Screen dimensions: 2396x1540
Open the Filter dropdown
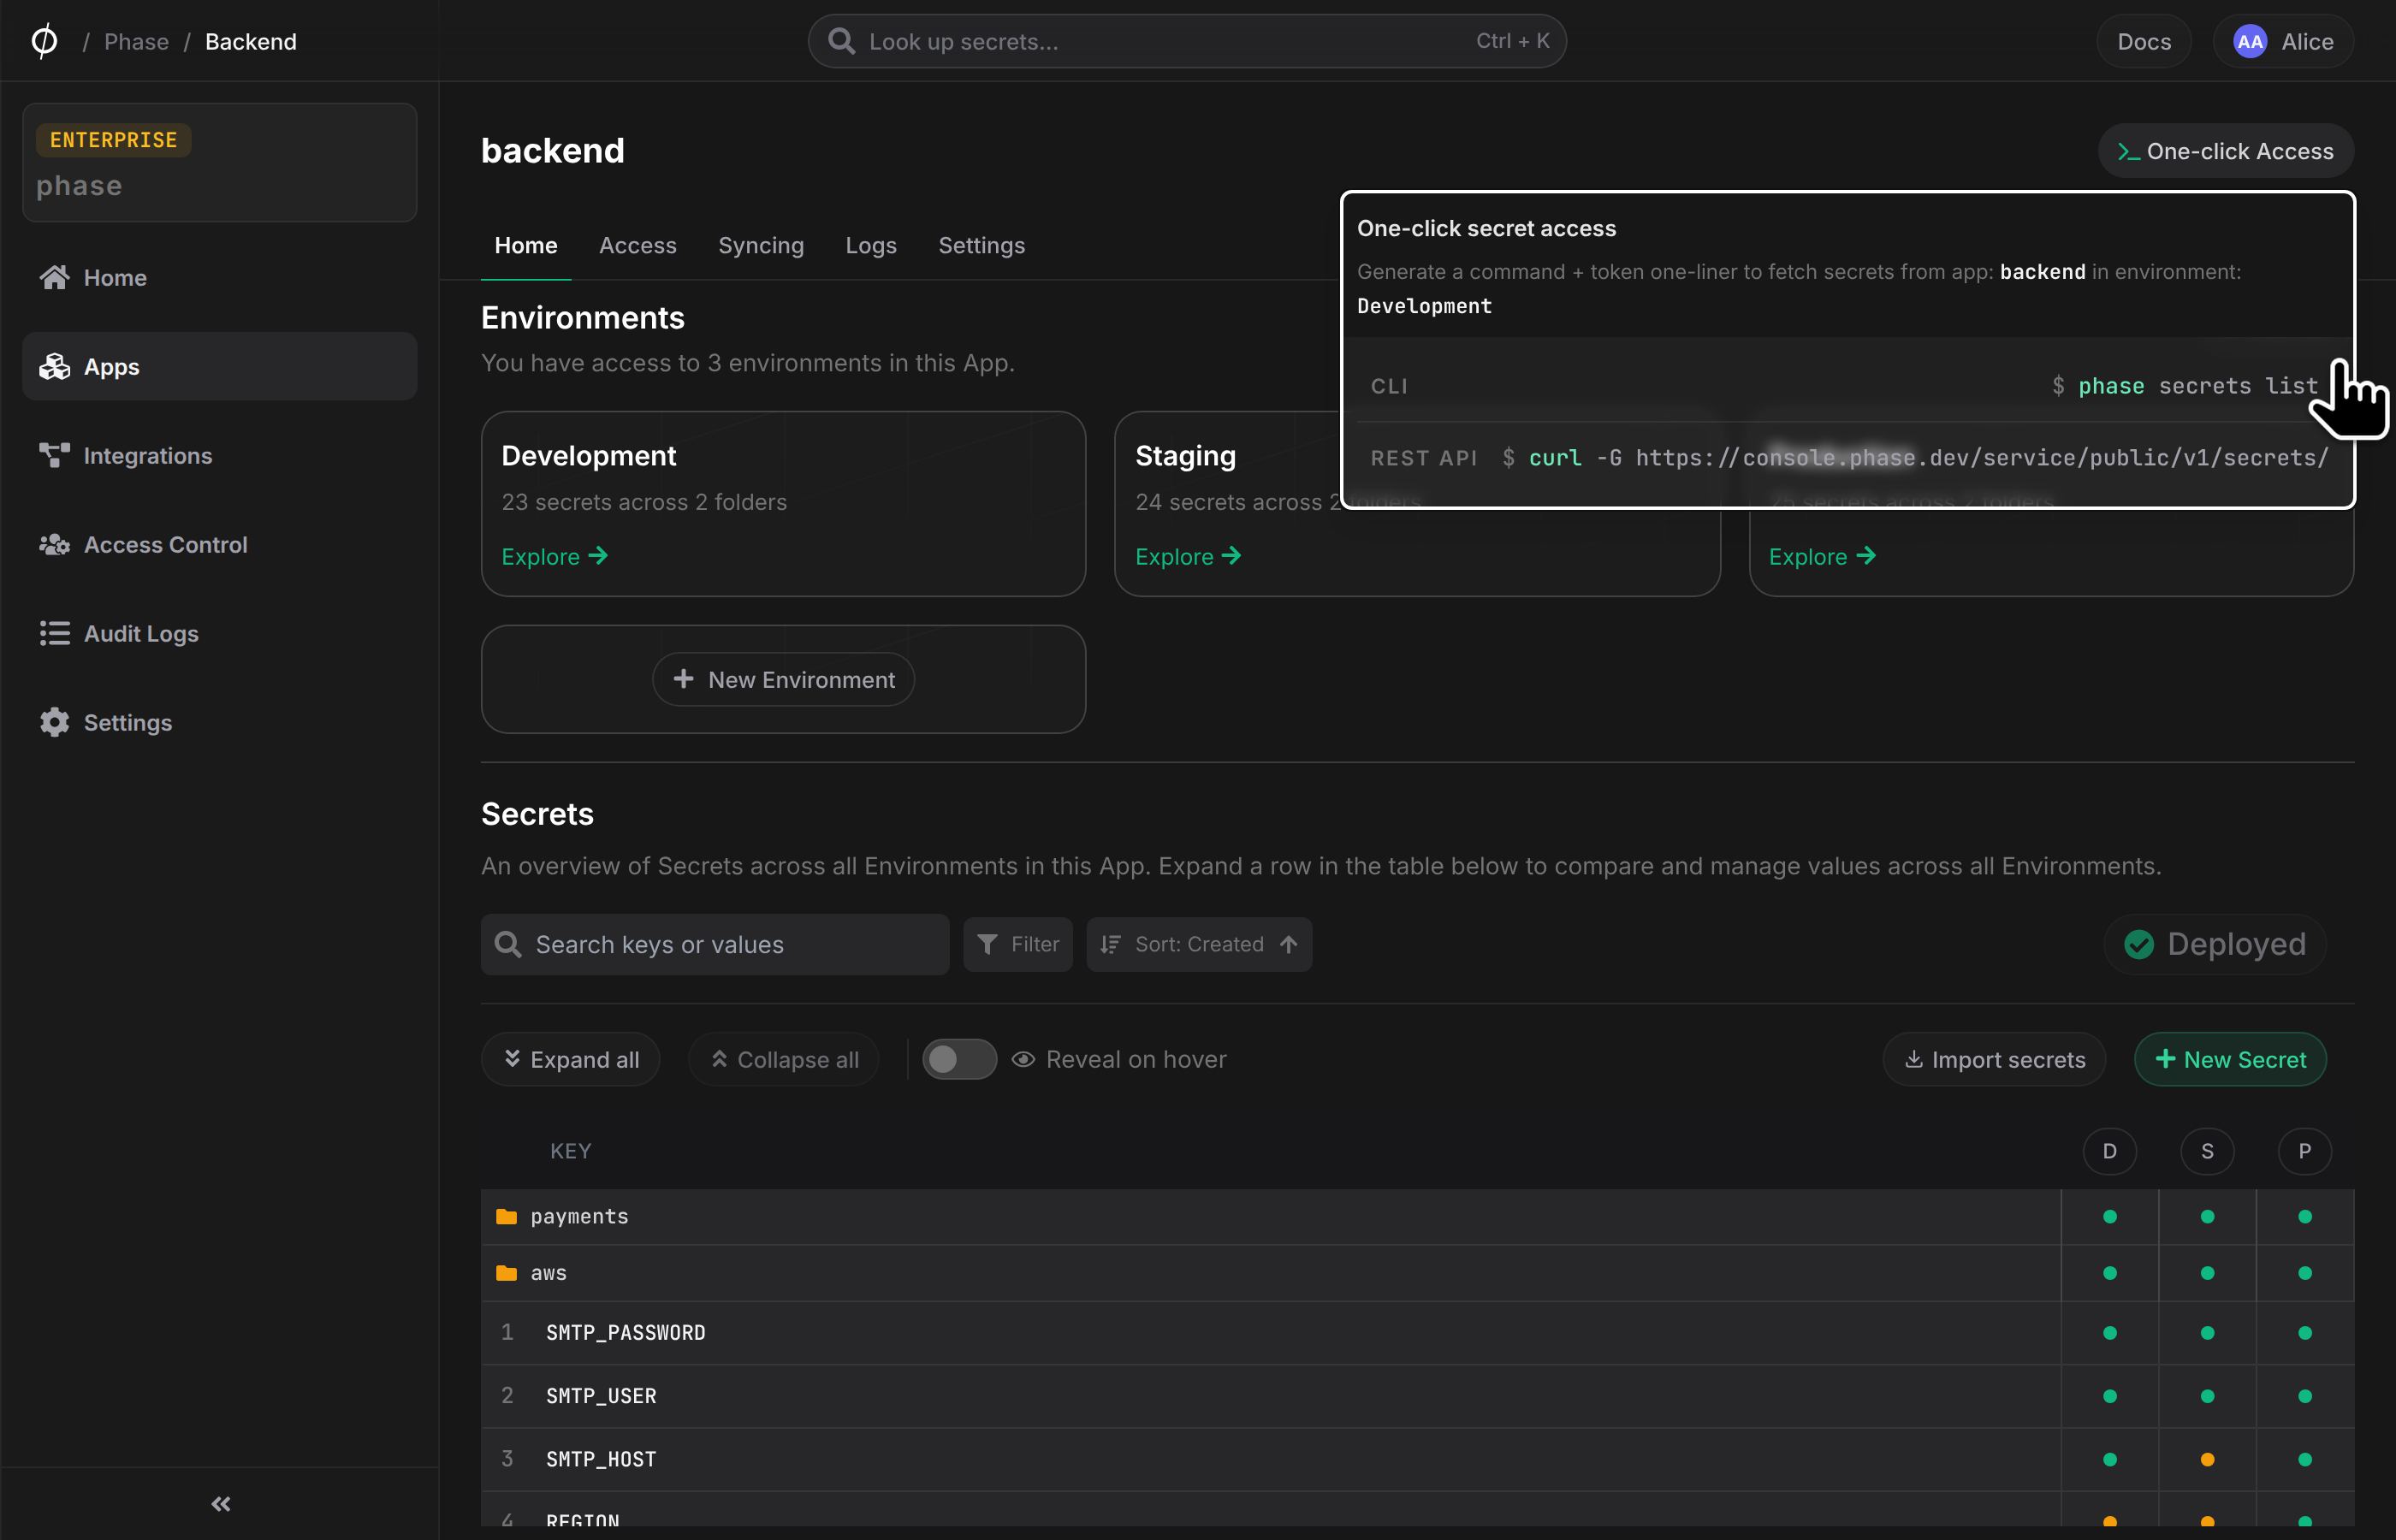pos(1017,944)
